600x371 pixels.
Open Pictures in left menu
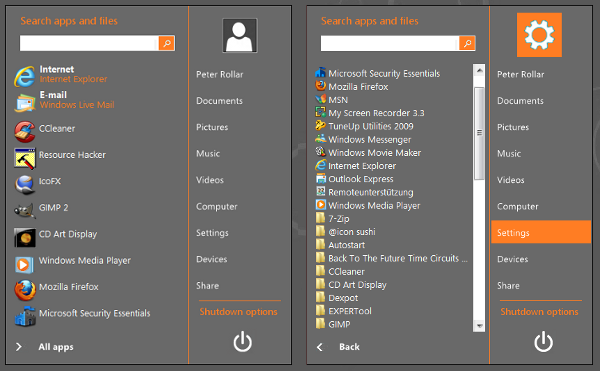coord(212,127)
